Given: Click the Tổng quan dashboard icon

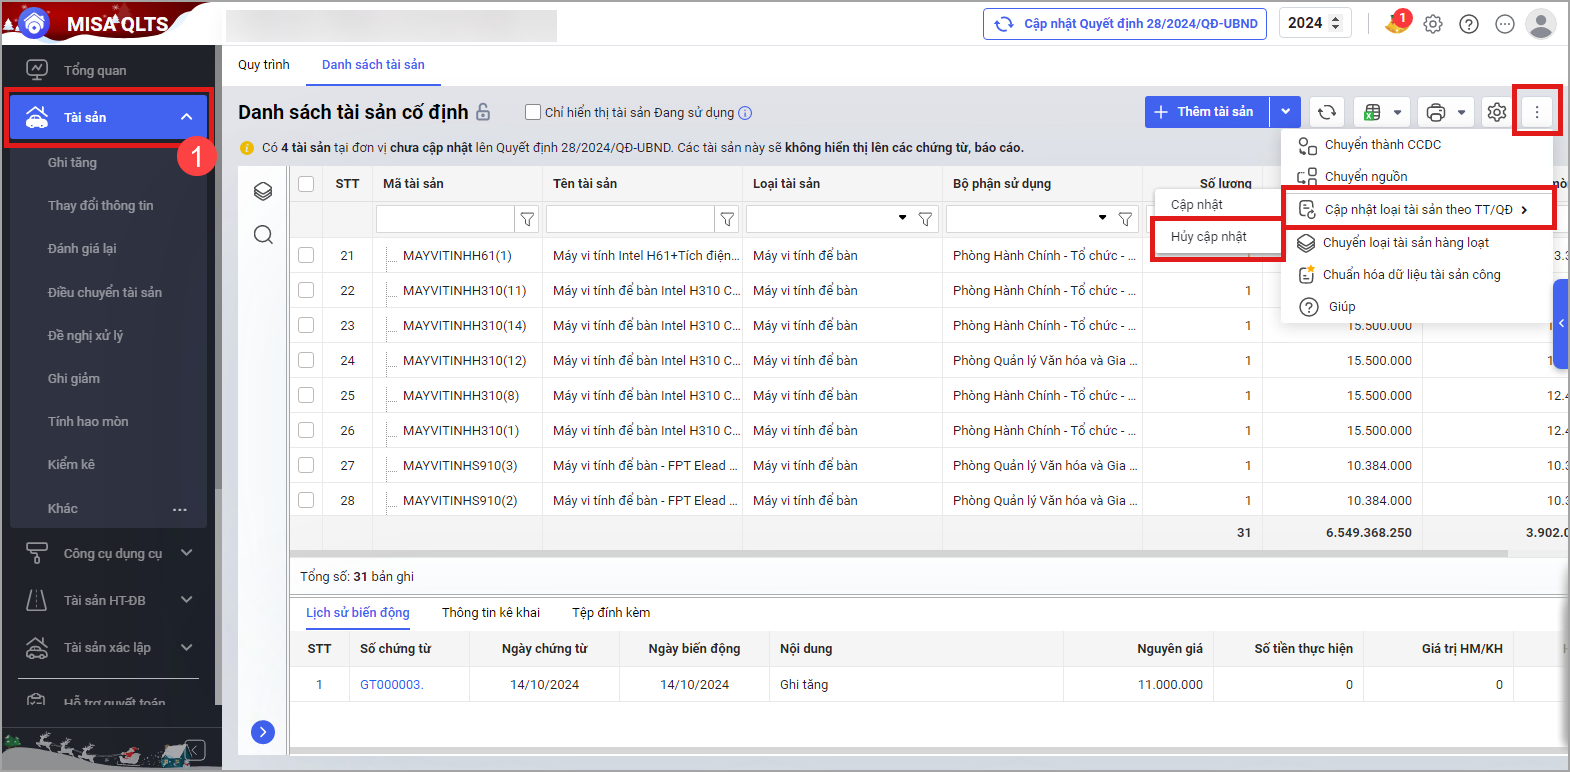Looking at the screenshot, I should click(x=37, y=70).
